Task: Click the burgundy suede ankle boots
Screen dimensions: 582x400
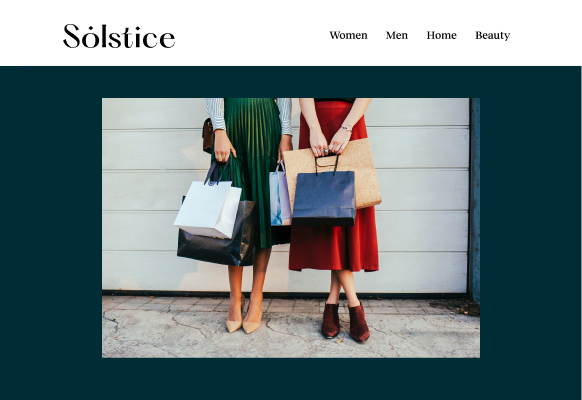Action: [345, 321]
